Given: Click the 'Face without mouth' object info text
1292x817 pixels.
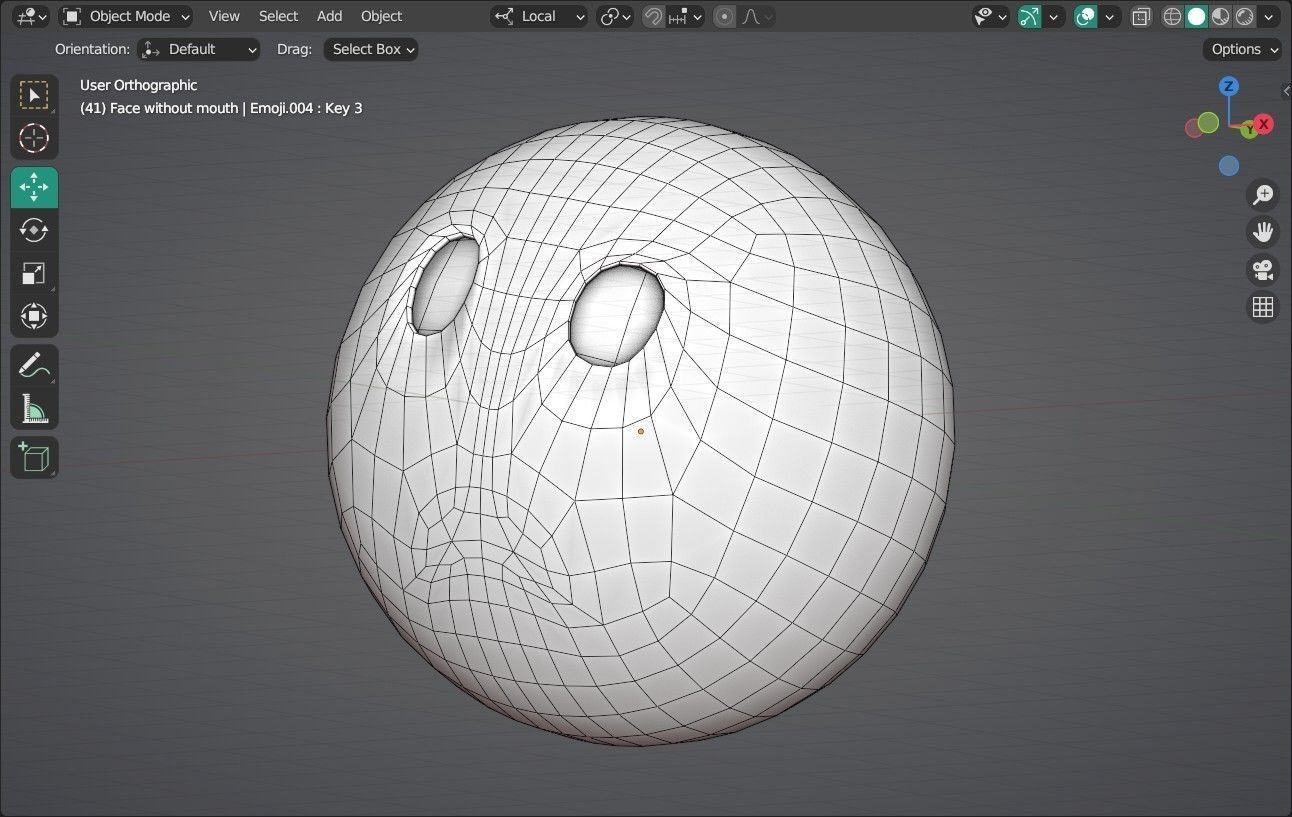Looking at the screenshot, I should 221,108.
